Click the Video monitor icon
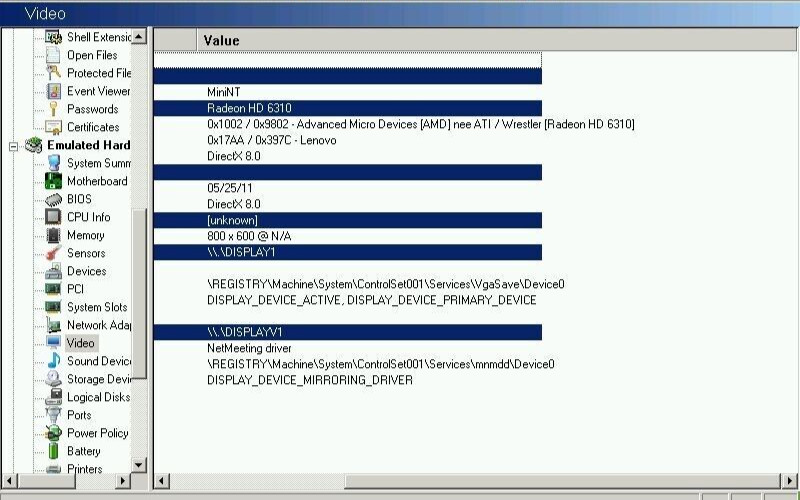800x500 pixels. coord(53,343)
